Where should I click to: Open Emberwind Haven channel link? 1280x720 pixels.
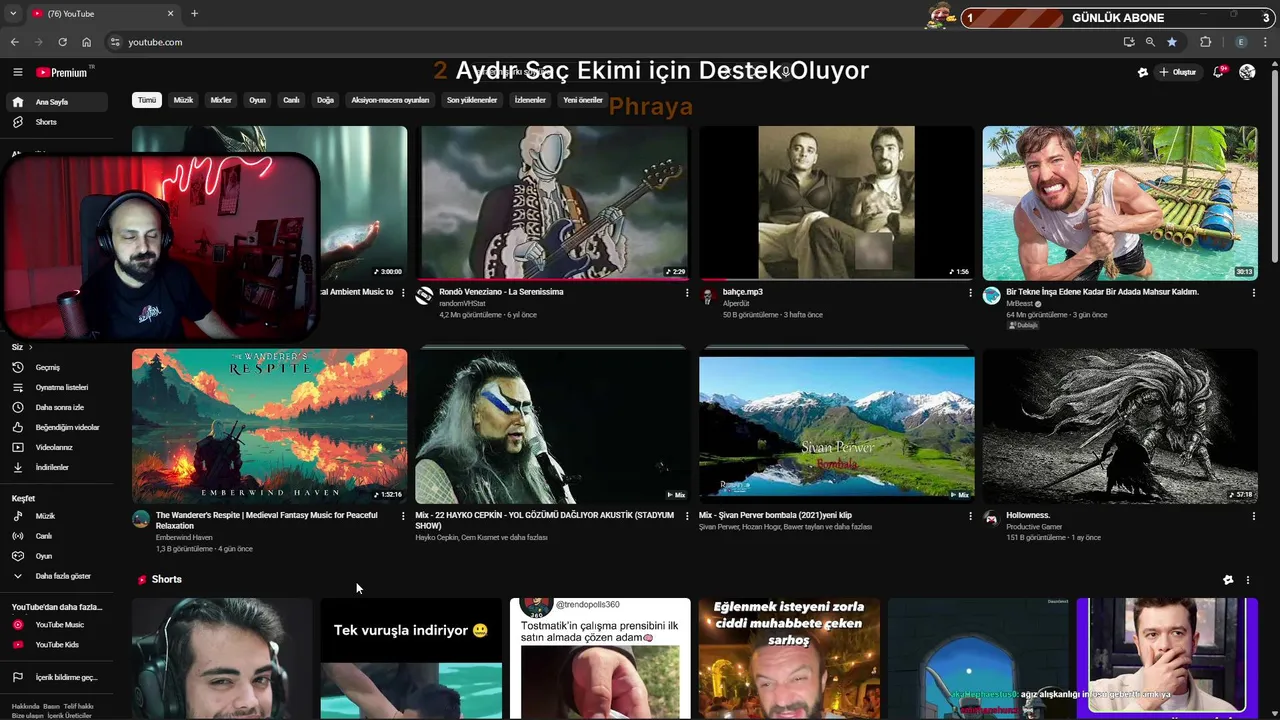click(184, 537)
